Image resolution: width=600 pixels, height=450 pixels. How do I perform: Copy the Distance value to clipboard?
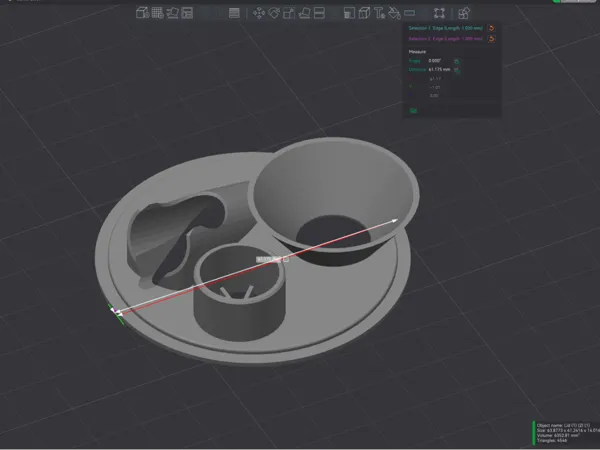(x=457, y=70)
